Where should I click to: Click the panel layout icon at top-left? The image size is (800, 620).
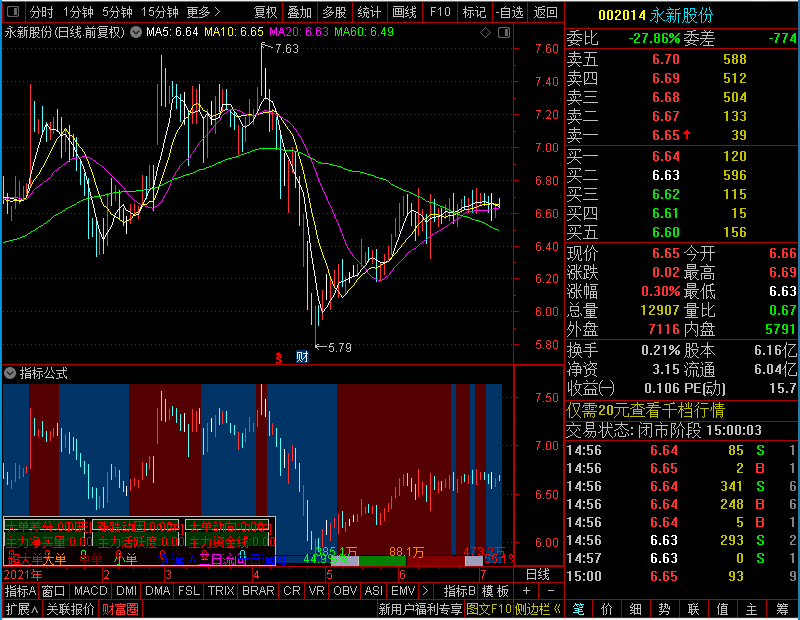tap(13, 11)
